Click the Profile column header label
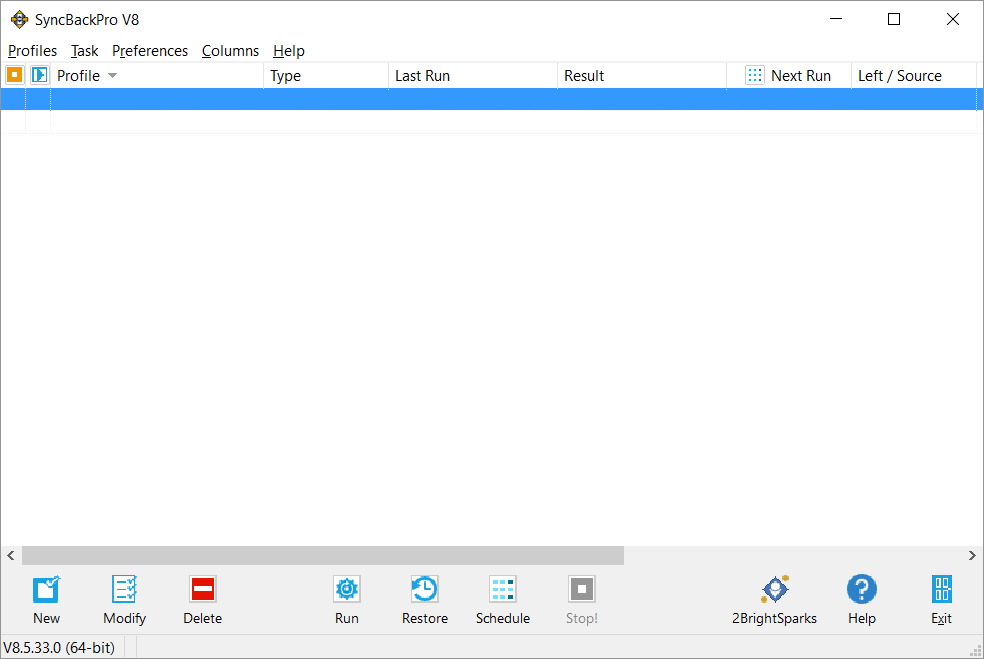 78,76
